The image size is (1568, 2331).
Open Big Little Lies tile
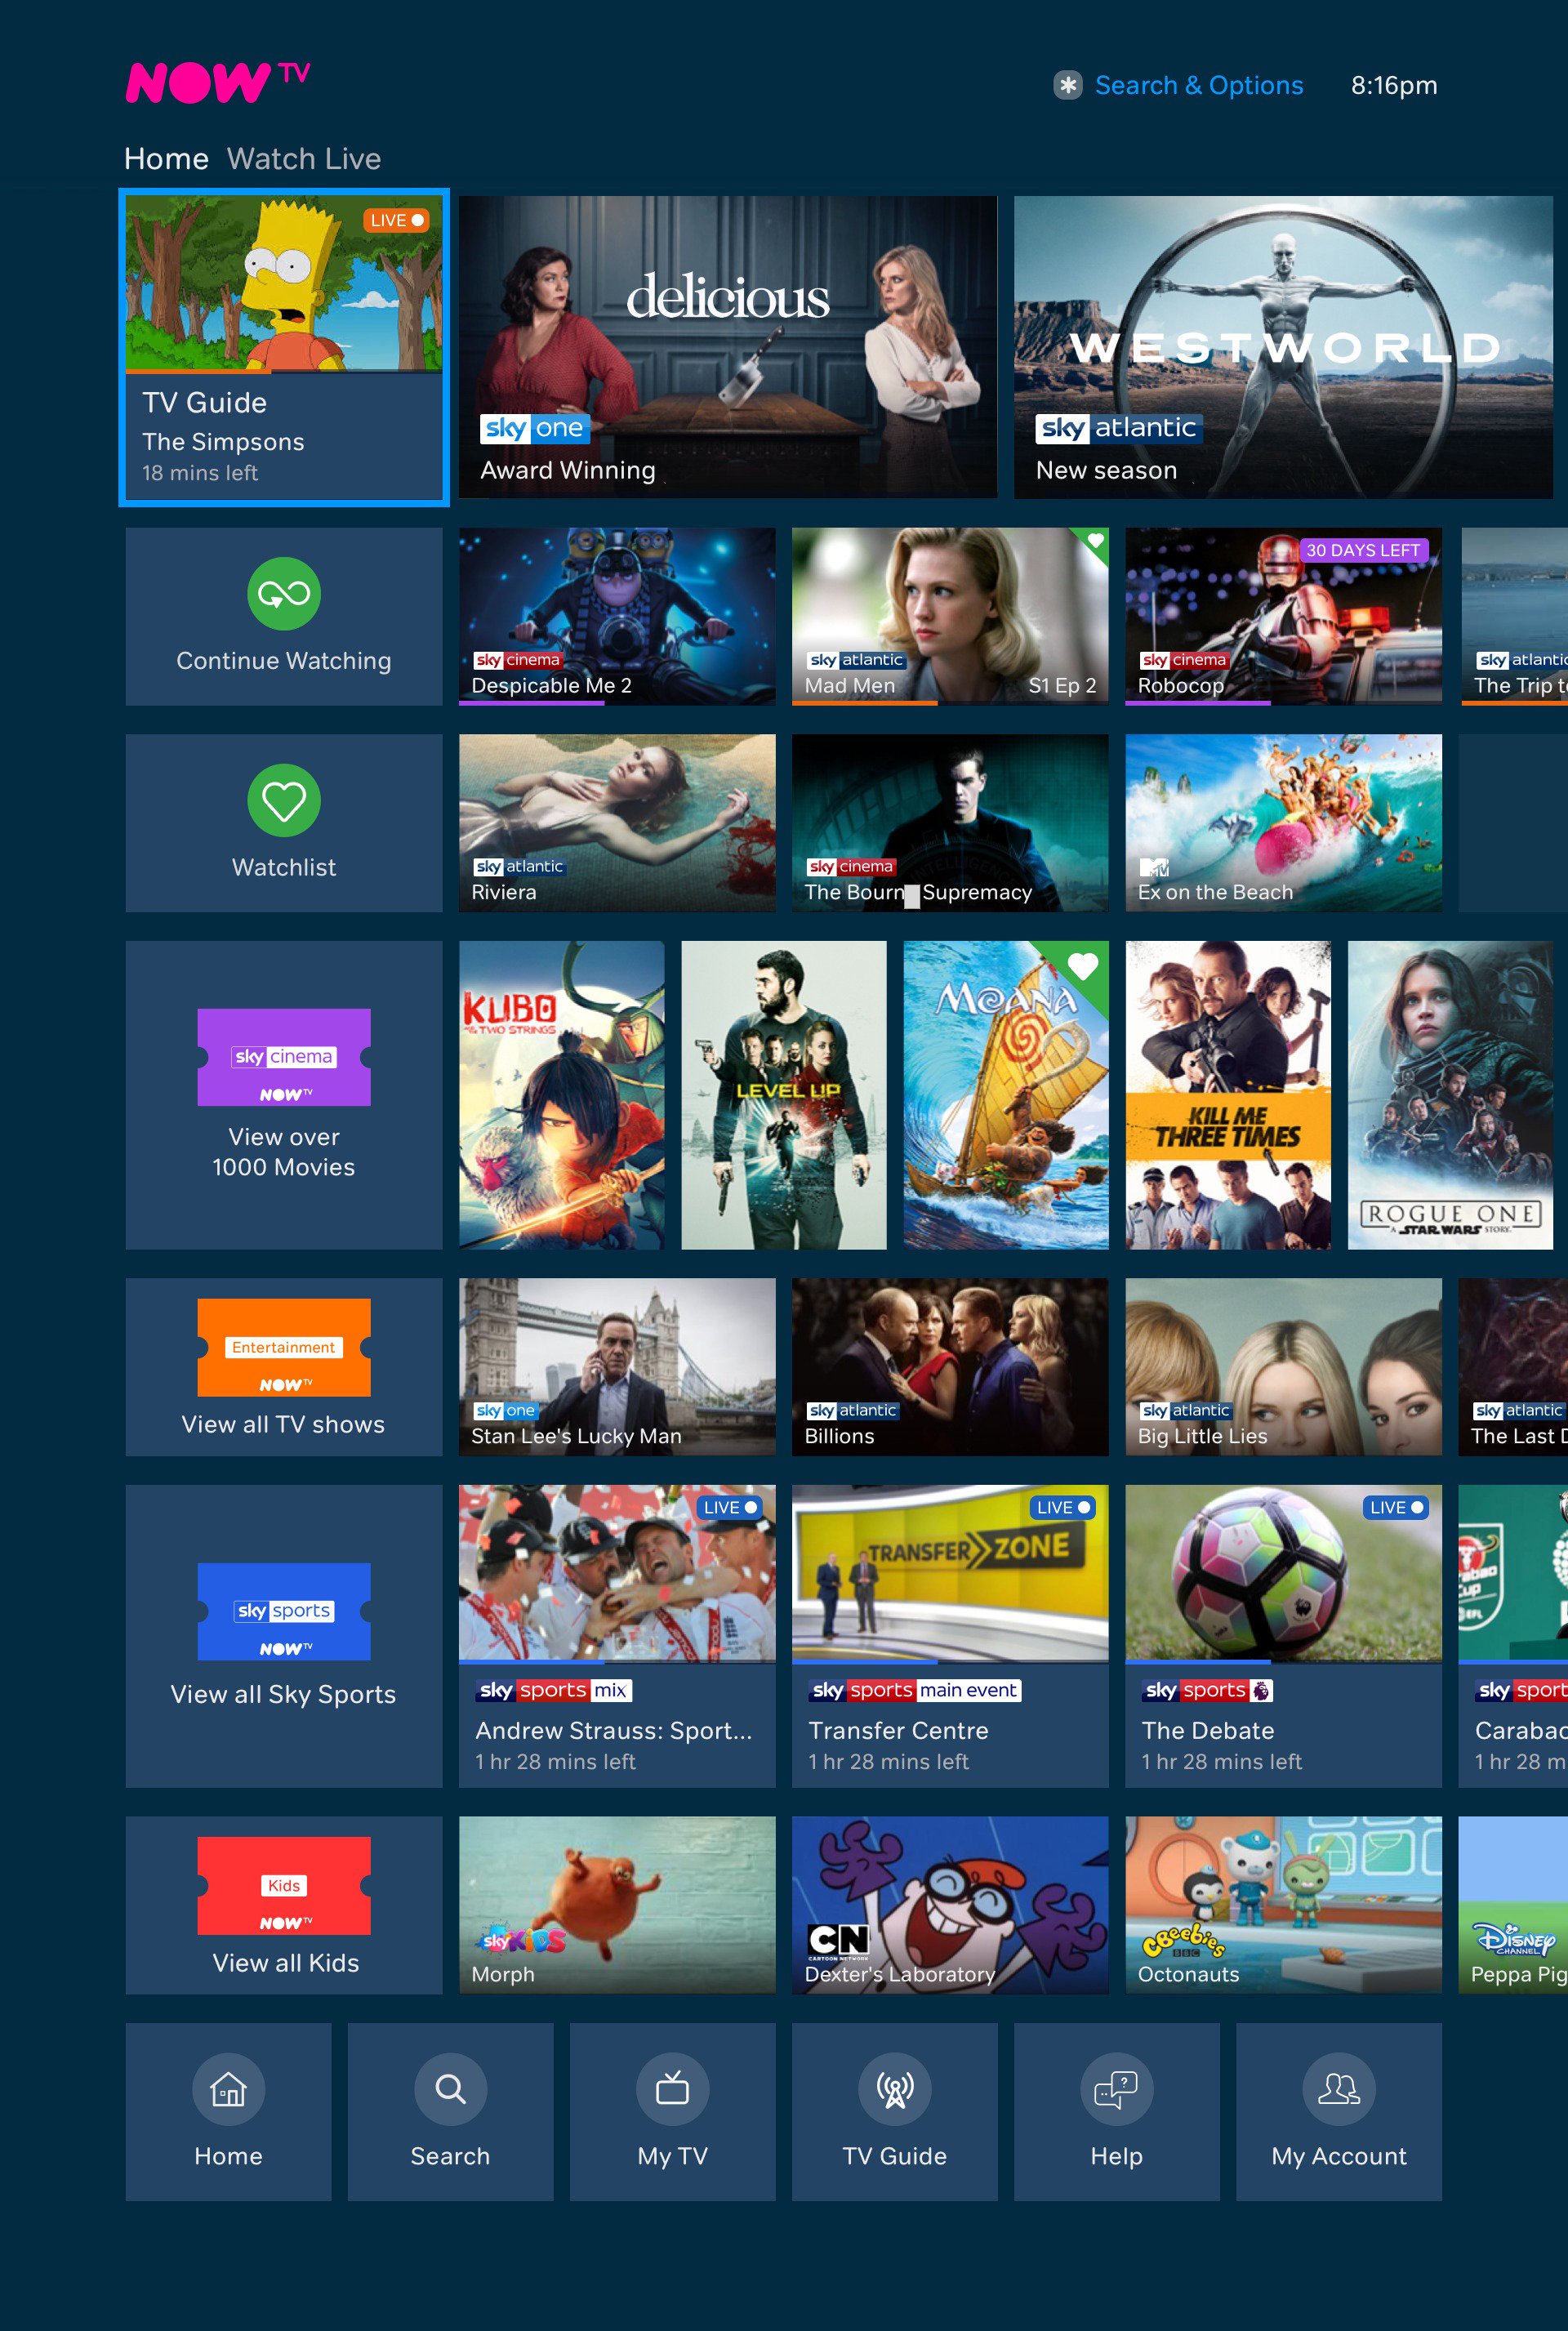coord(1283,1367)
